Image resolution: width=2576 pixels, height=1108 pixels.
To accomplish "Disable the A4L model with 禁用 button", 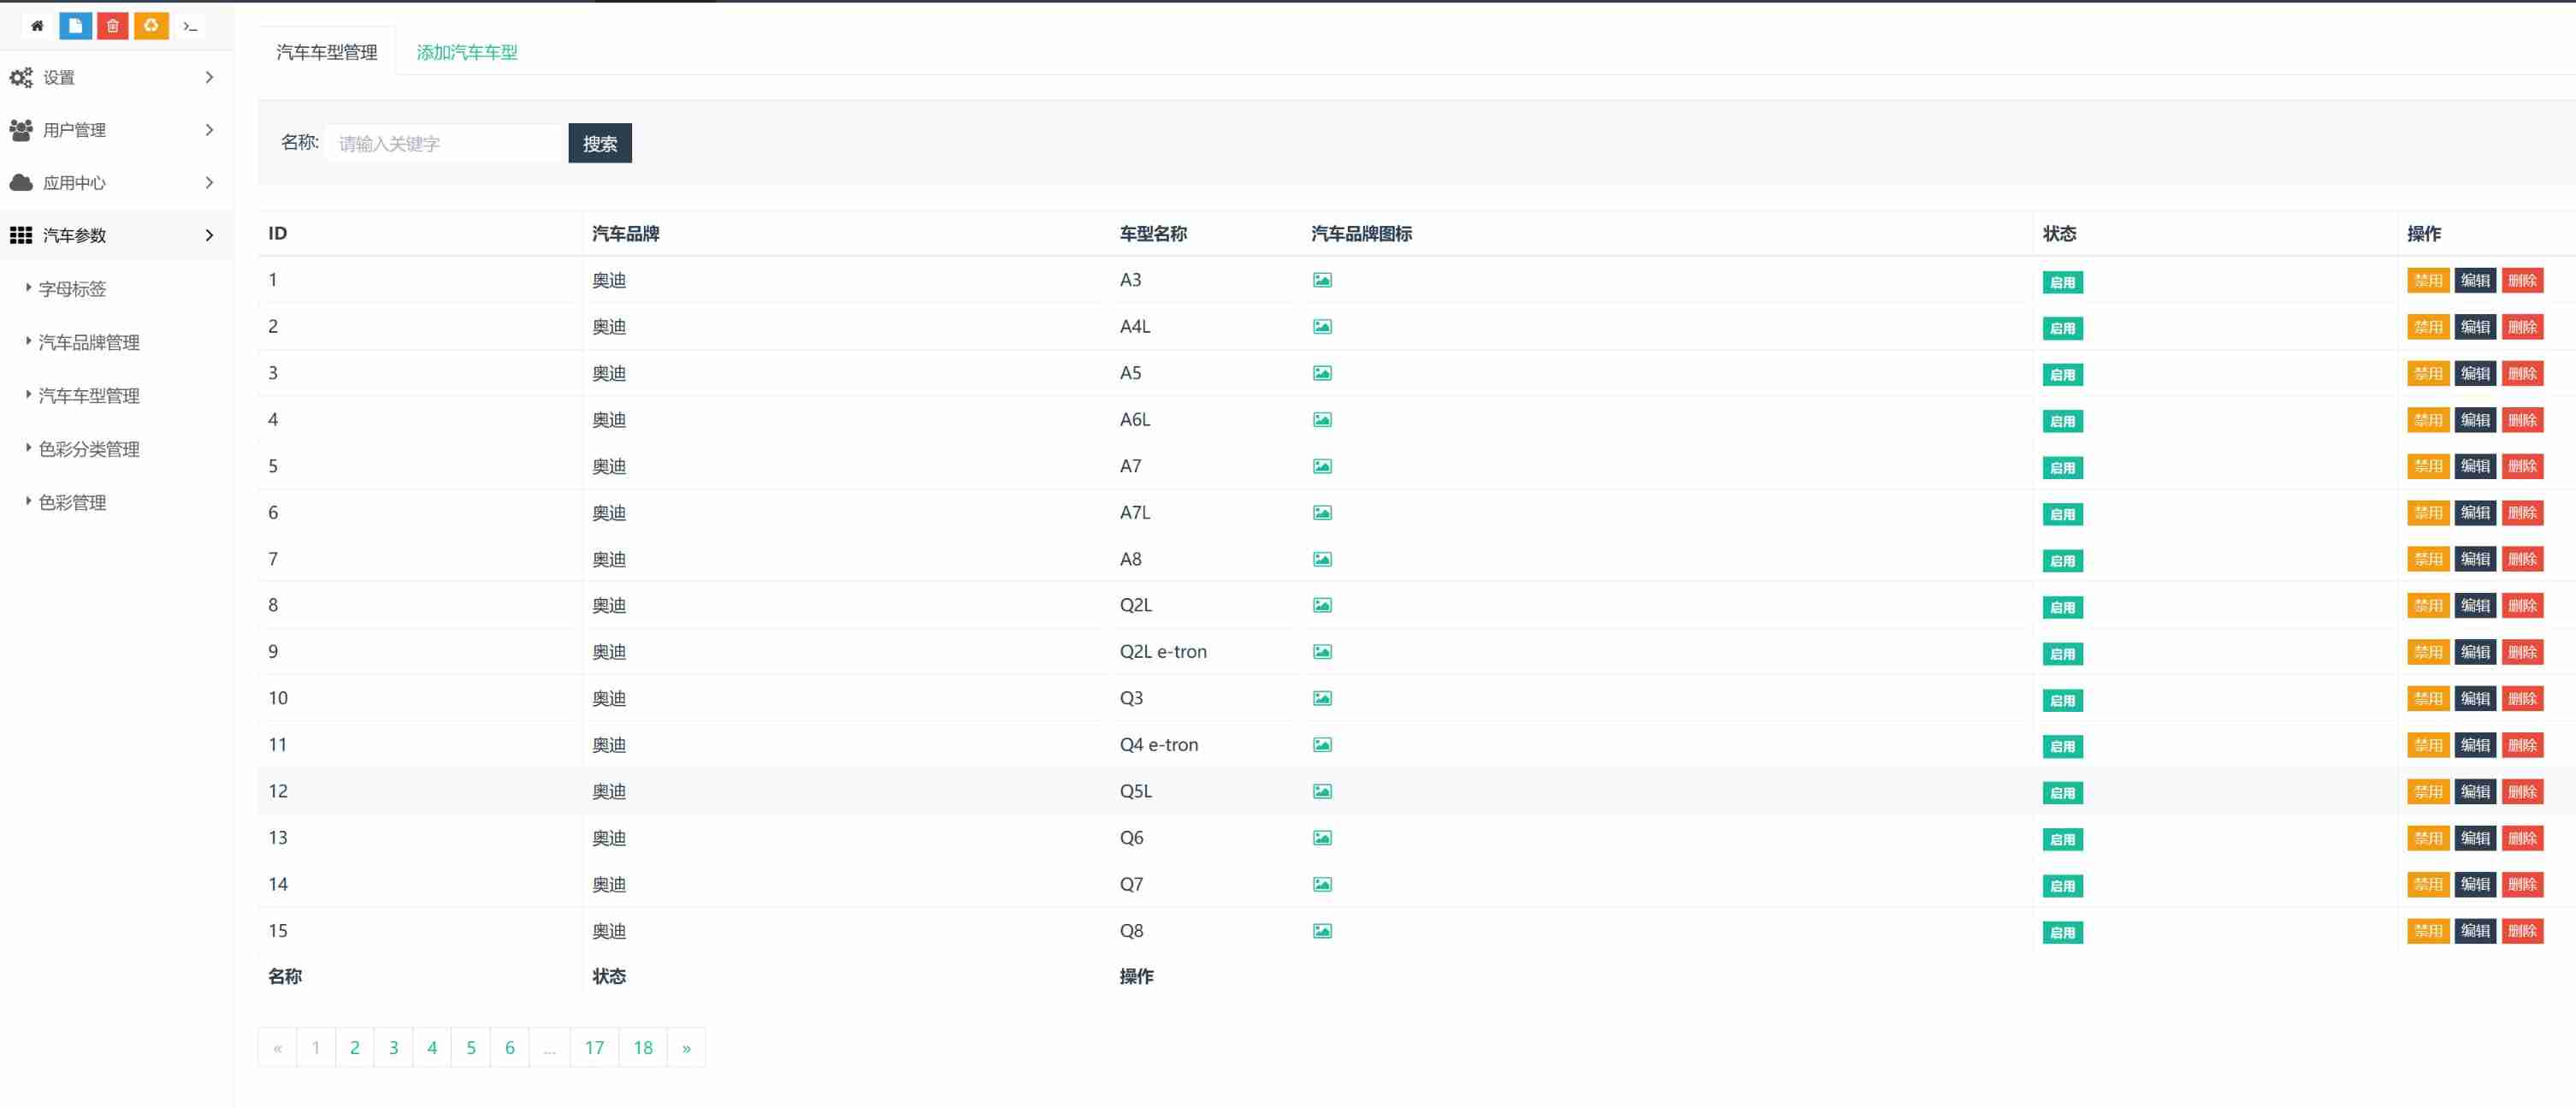I will pyautogui.click(x=2427, y=327).
